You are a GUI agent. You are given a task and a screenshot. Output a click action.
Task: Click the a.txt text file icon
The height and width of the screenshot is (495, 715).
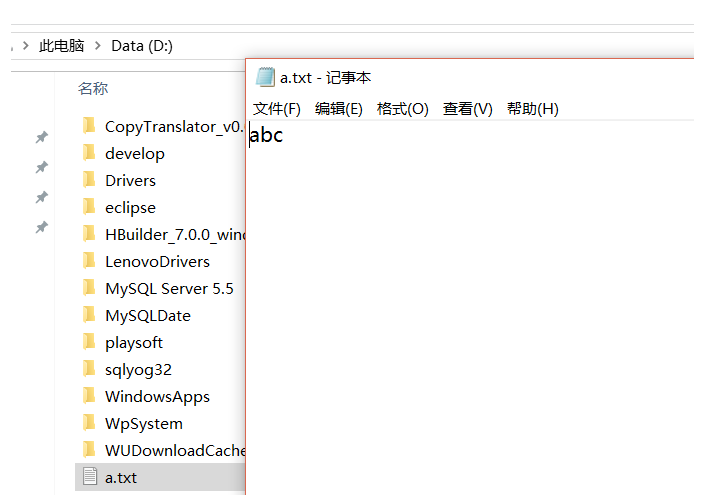[x=89, y=477]
